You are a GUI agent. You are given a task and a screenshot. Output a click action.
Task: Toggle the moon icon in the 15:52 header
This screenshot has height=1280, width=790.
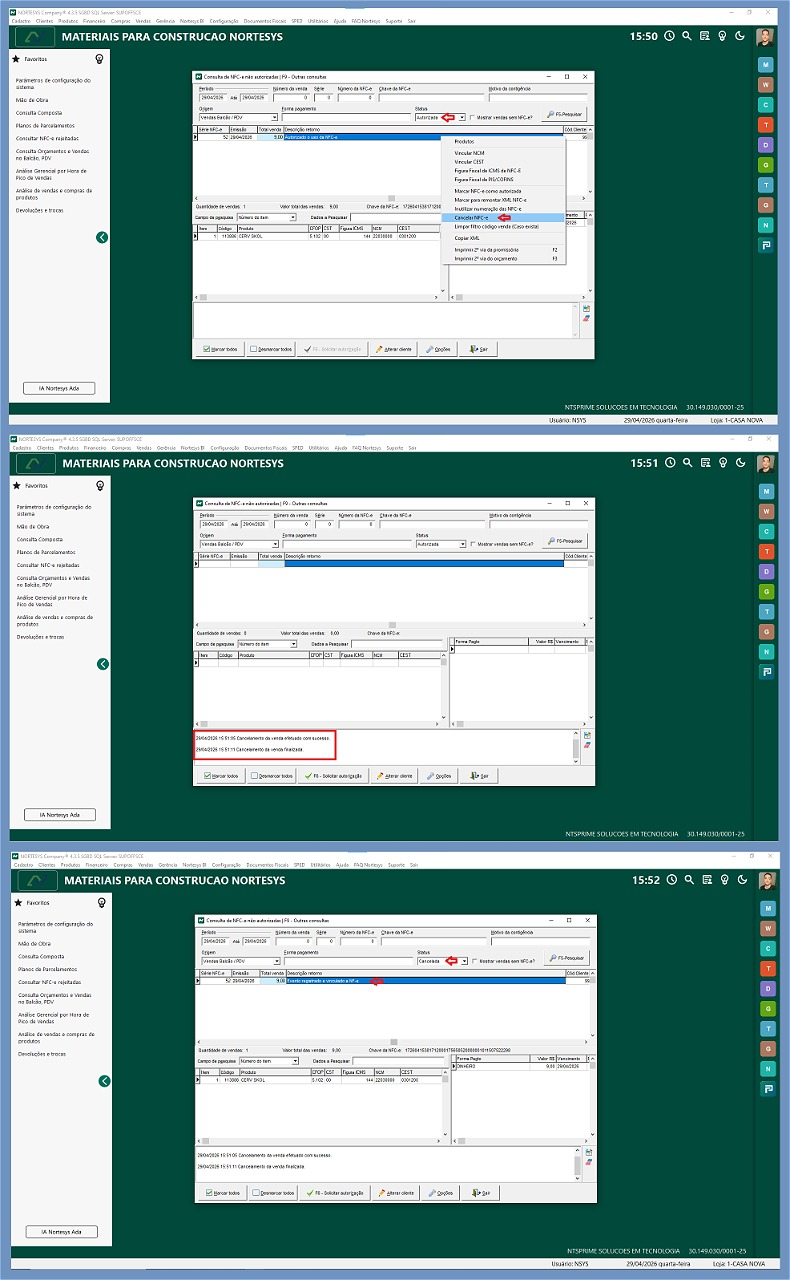(x=740, y=881)
